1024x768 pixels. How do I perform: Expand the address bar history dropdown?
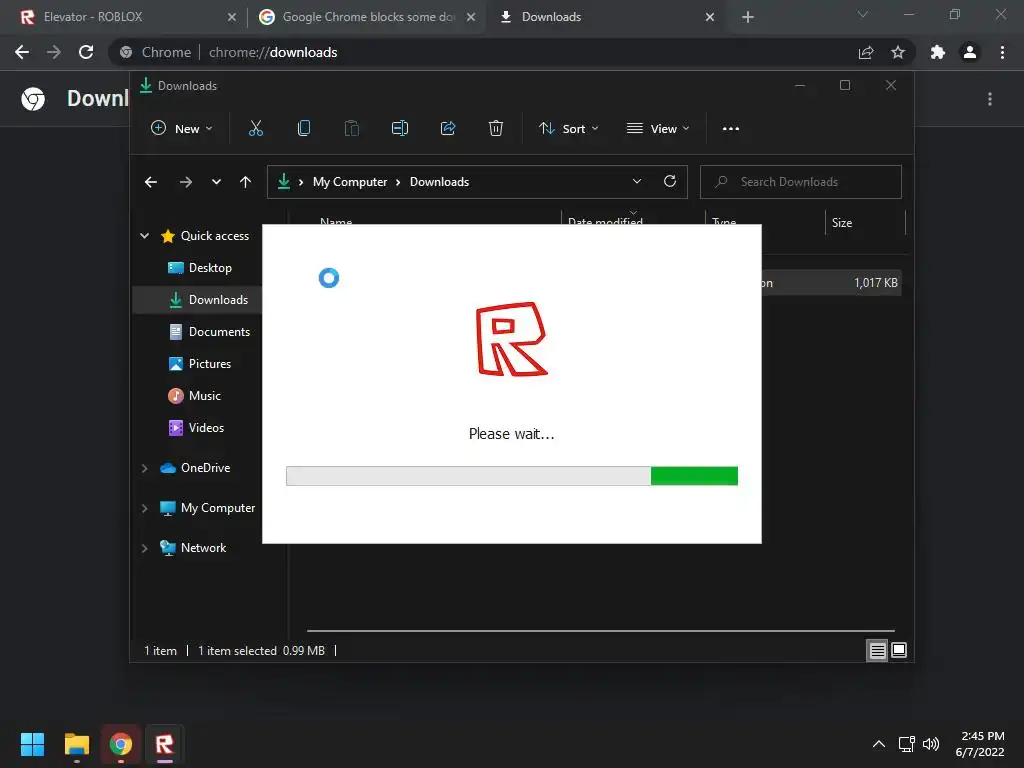tap(637, 182)
